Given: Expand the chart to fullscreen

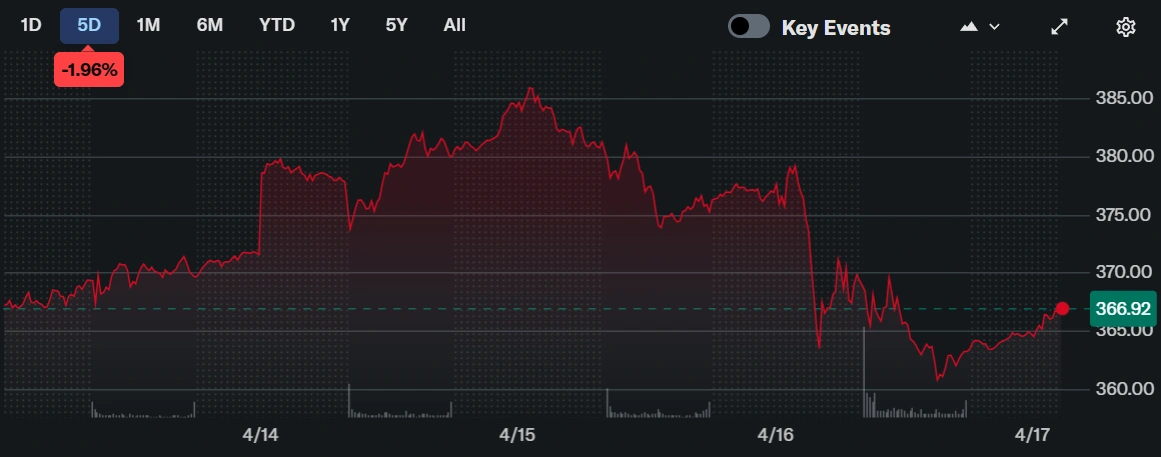Looking at the screenshot, I should coord(1060,27).
